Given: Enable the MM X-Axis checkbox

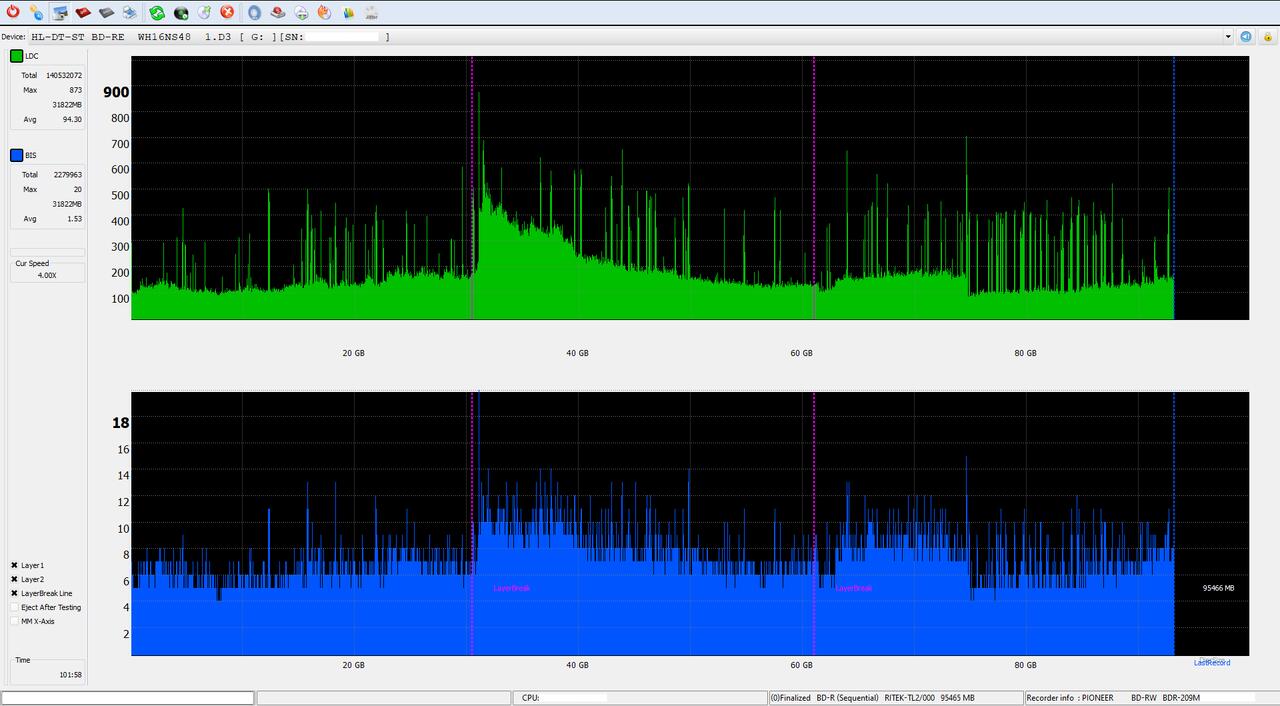Looking at the screenshot, I should [15, 621].
